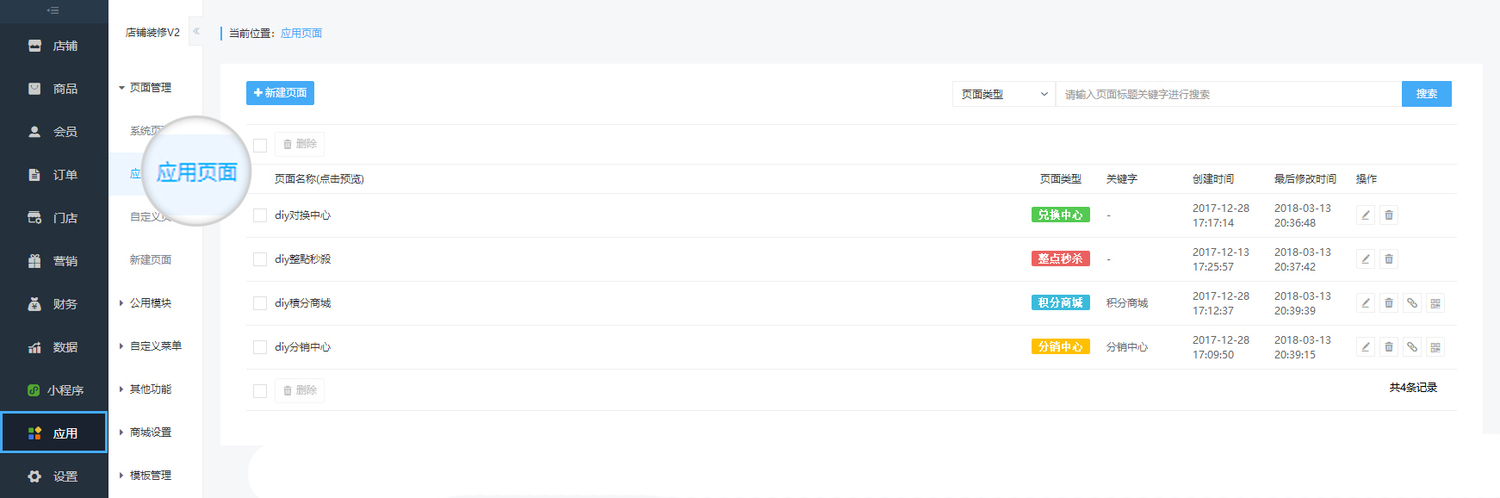
Task: Copy link icon for the diy積分商城 row
Action: (1412, 303)
